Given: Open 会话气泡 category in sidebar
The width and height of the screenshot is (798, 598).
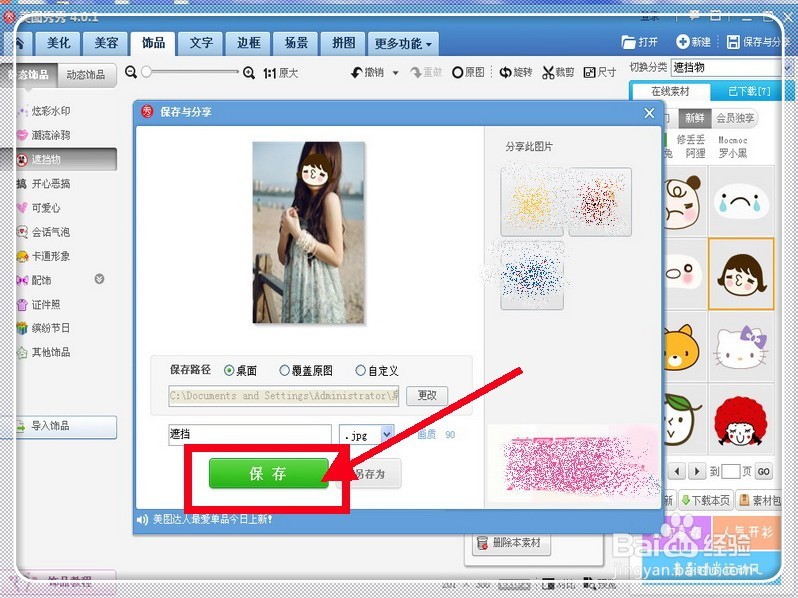Looking at the screenshot, I should pyautogui.click(x=51, y=232).
